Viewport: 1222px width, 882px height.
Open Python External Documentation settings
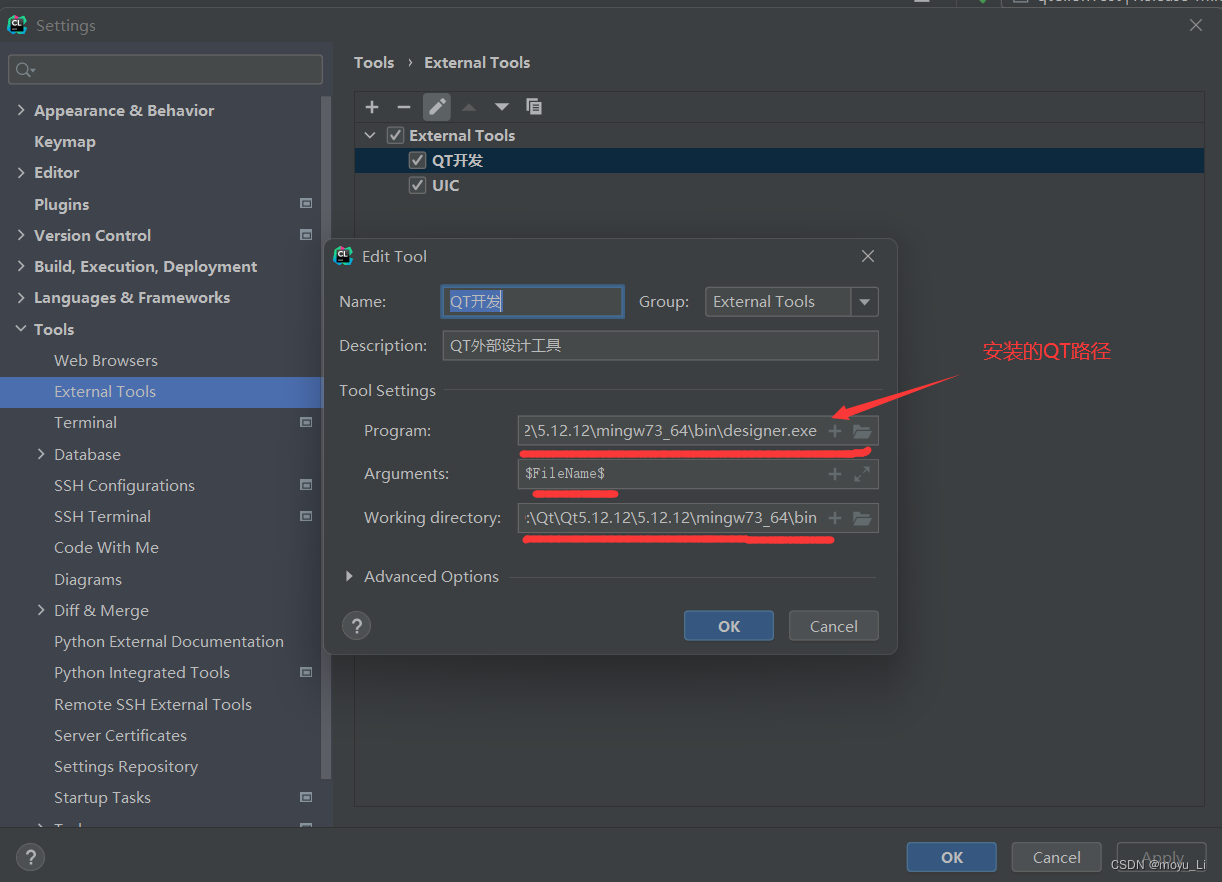pyautogui.click(x=169, y=641)
